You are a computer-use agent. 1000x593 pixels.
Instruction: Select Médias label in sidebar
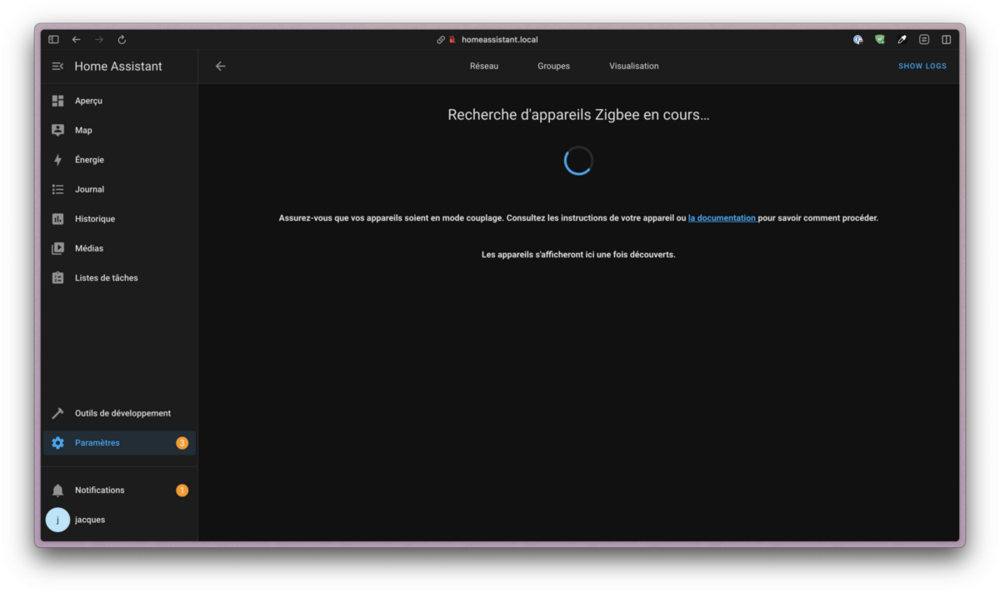click(x=89, y=248)
